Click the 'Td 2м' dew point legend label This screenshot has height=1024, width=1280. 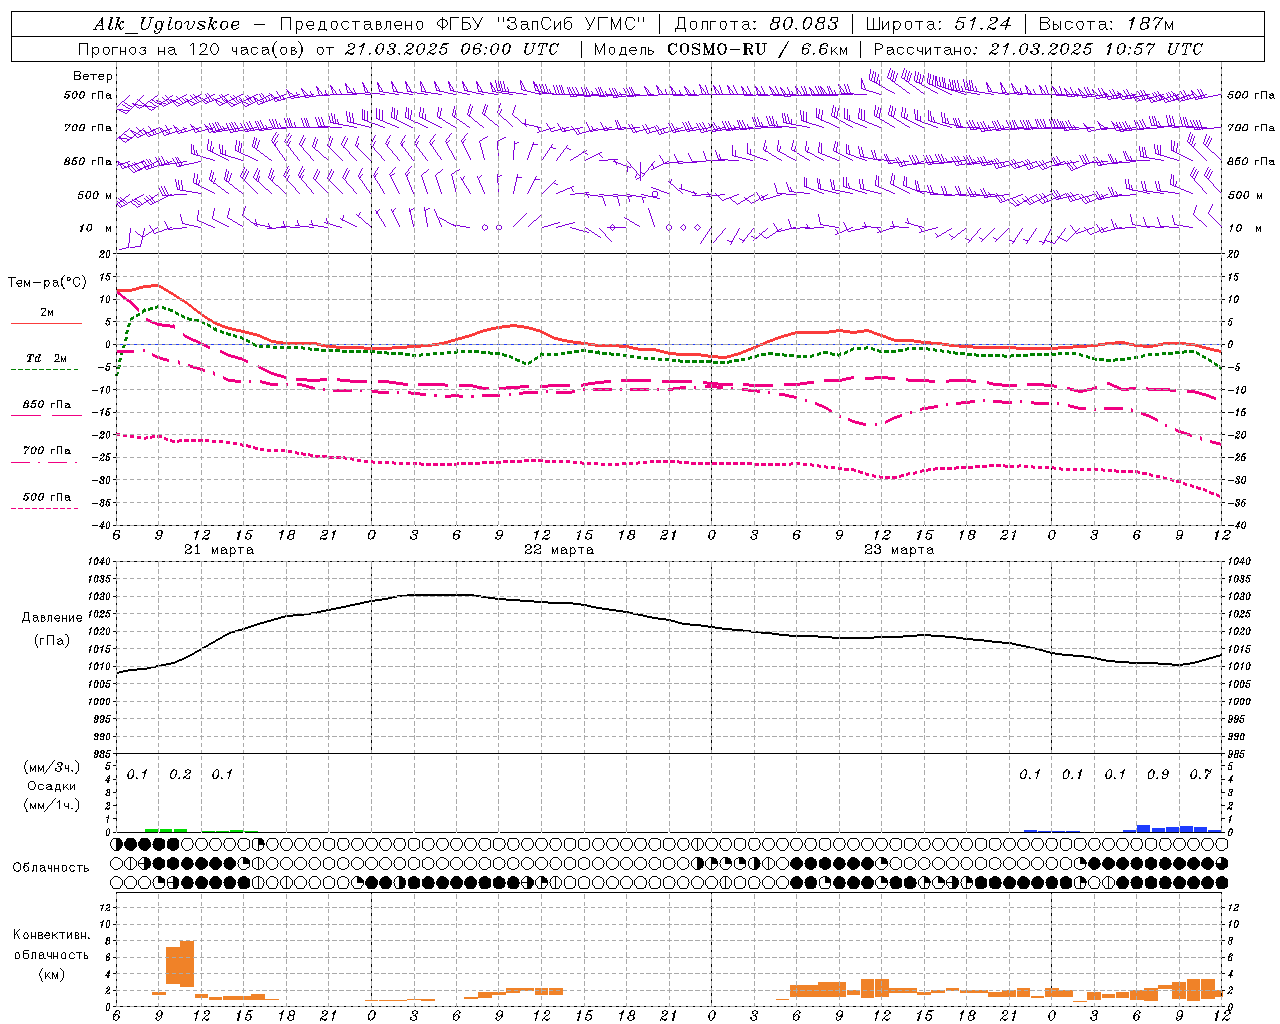46,358
